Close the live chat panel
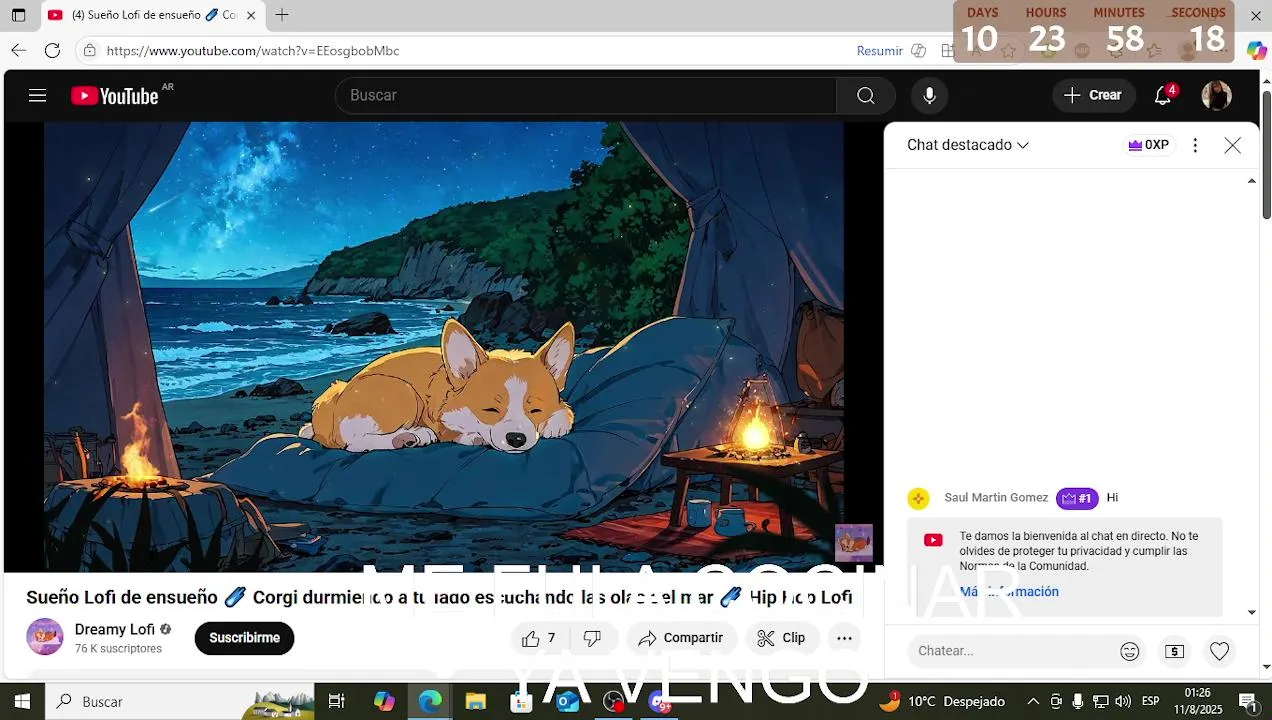This screenshot has height=720, width=1272. (1233, 145)
